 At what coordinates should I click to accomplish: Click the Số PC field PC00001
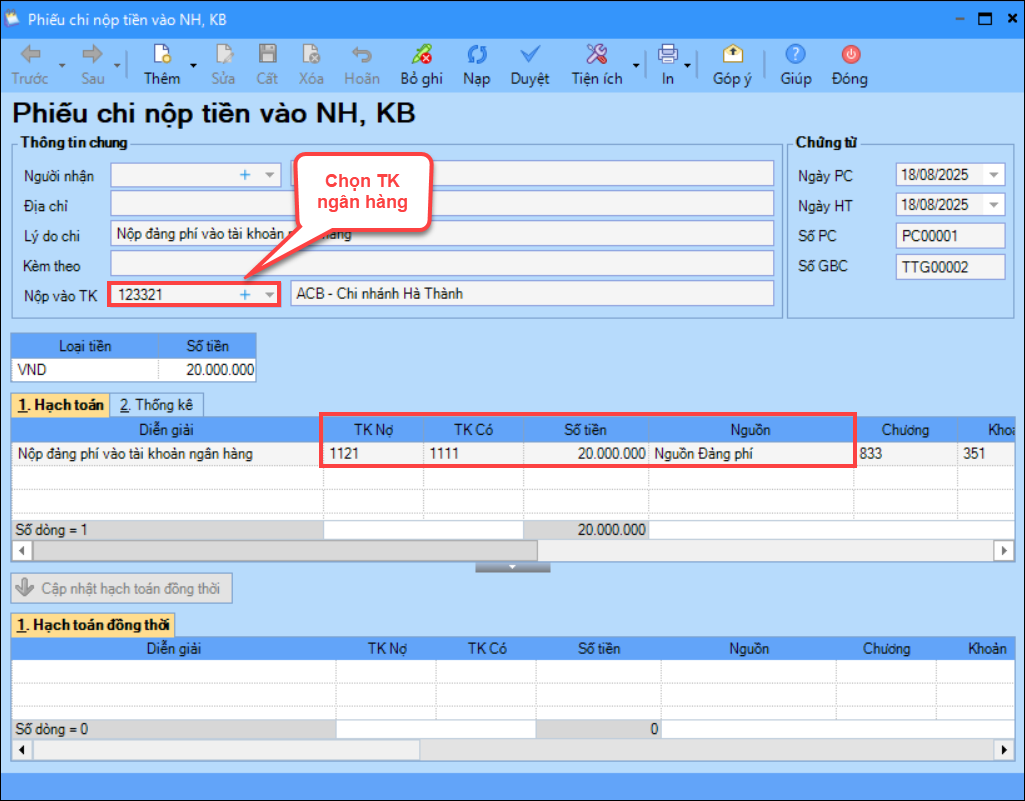(950, 236)
